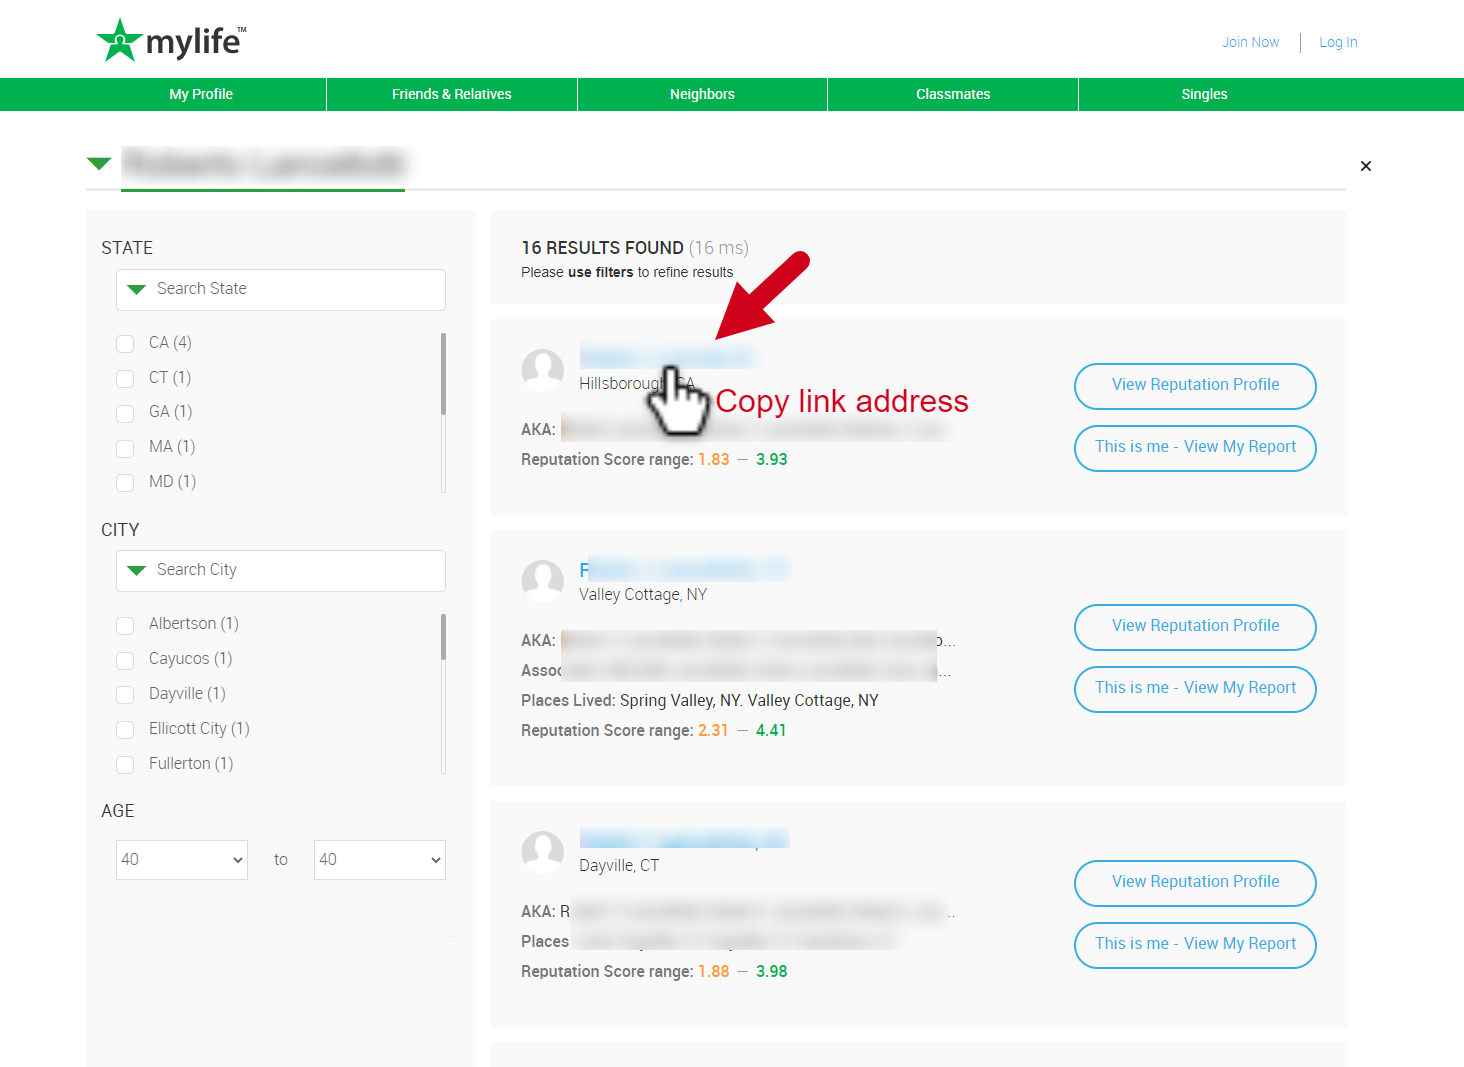Screen dimensions: 1464x1067
Task: Check the CA (4) state filter
Action: (125, 343)
